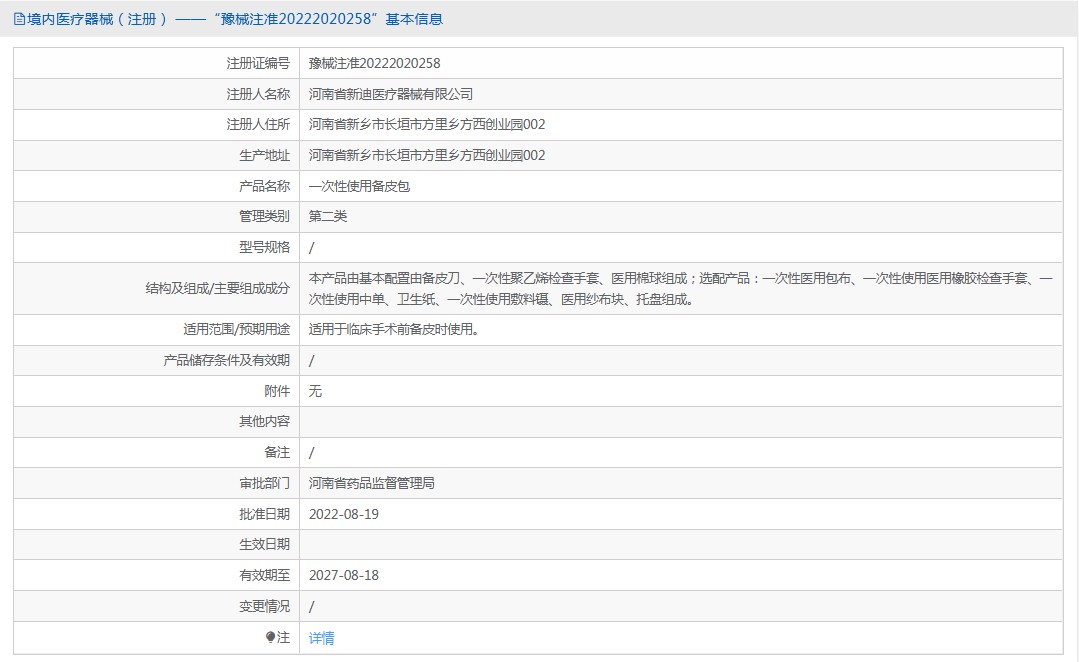Click the 型号规格 row label

pos(264,247)
